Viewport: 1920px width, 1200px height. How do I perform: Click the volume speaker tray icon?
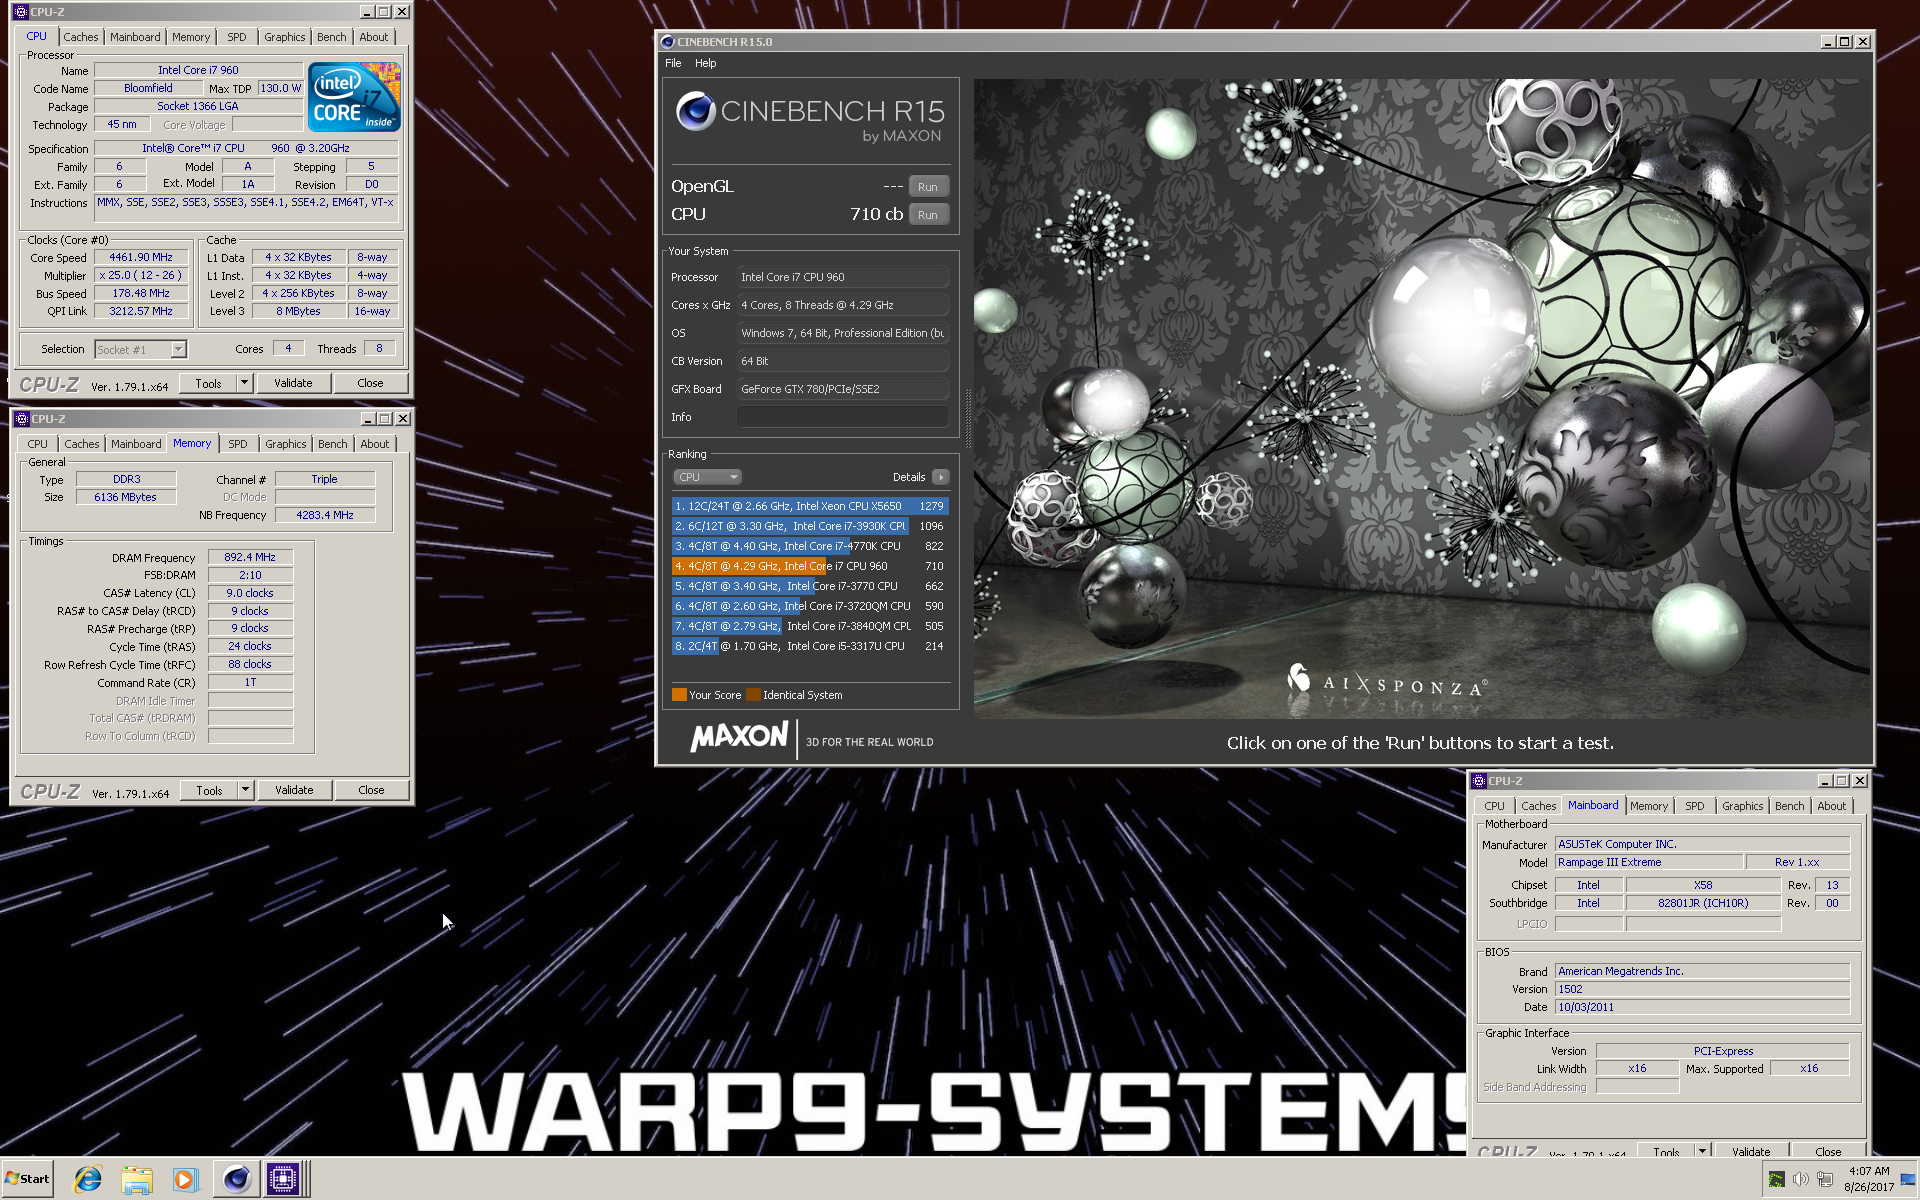pos(1800,1180)
